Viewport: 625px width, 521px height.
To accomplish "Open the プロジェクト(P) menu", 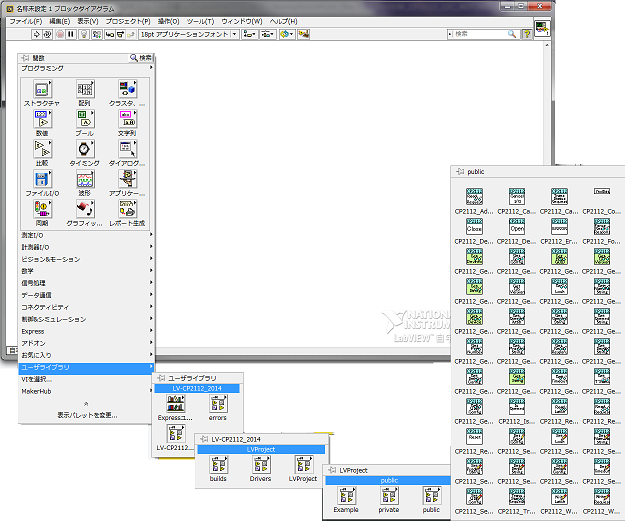I will (128, 22).
